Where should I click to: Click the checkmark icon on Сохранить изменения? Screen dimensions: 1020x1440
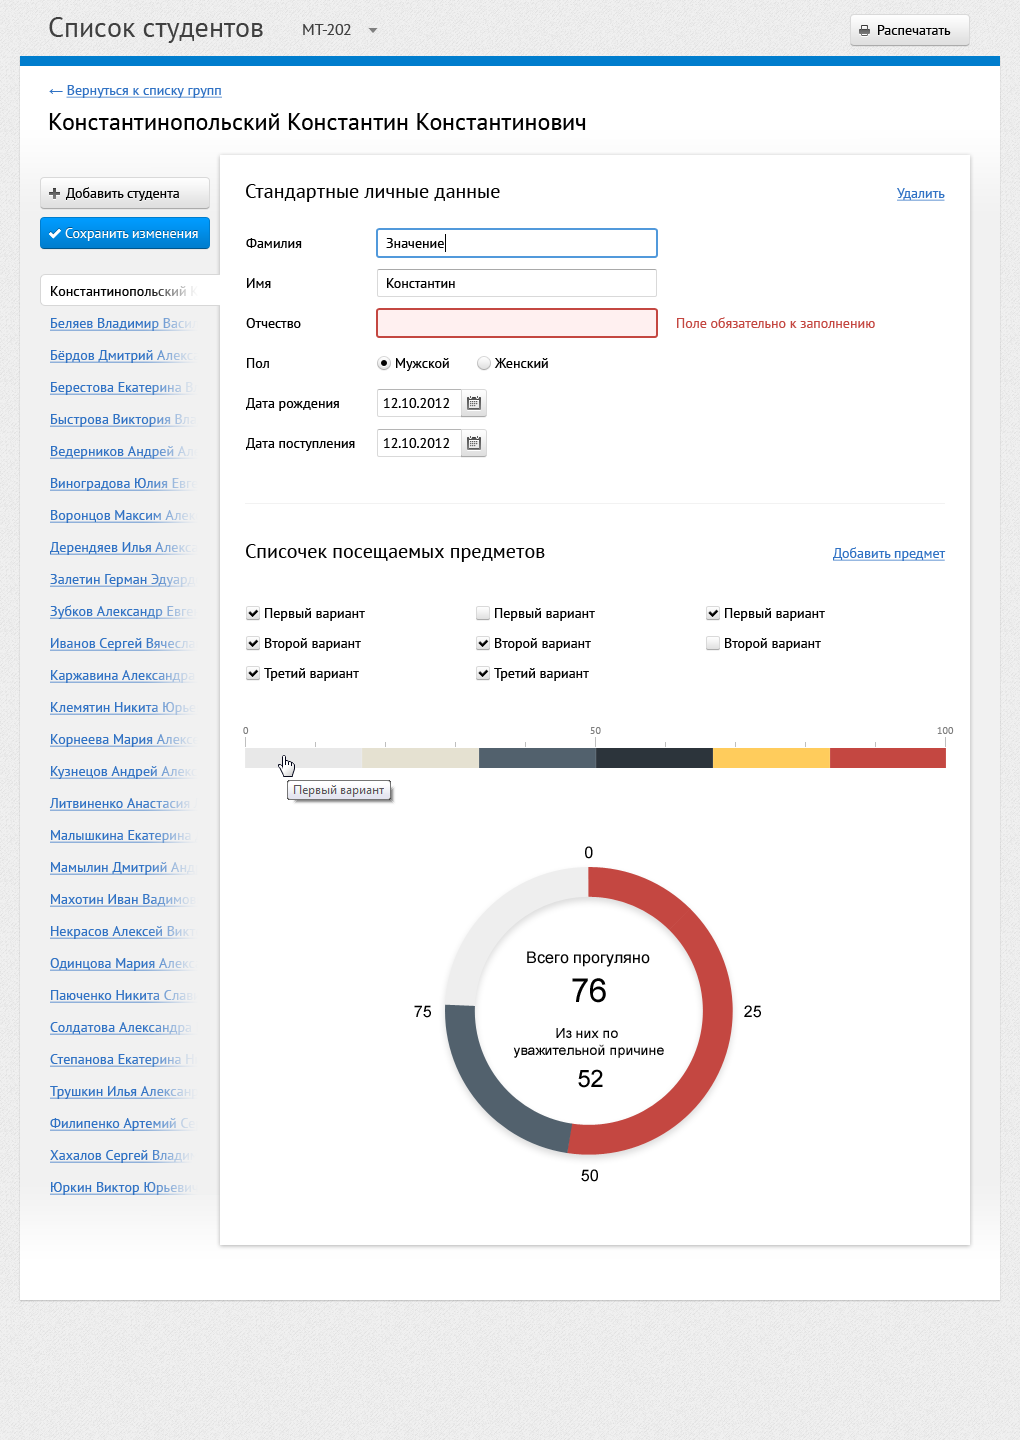click(55, 234)
